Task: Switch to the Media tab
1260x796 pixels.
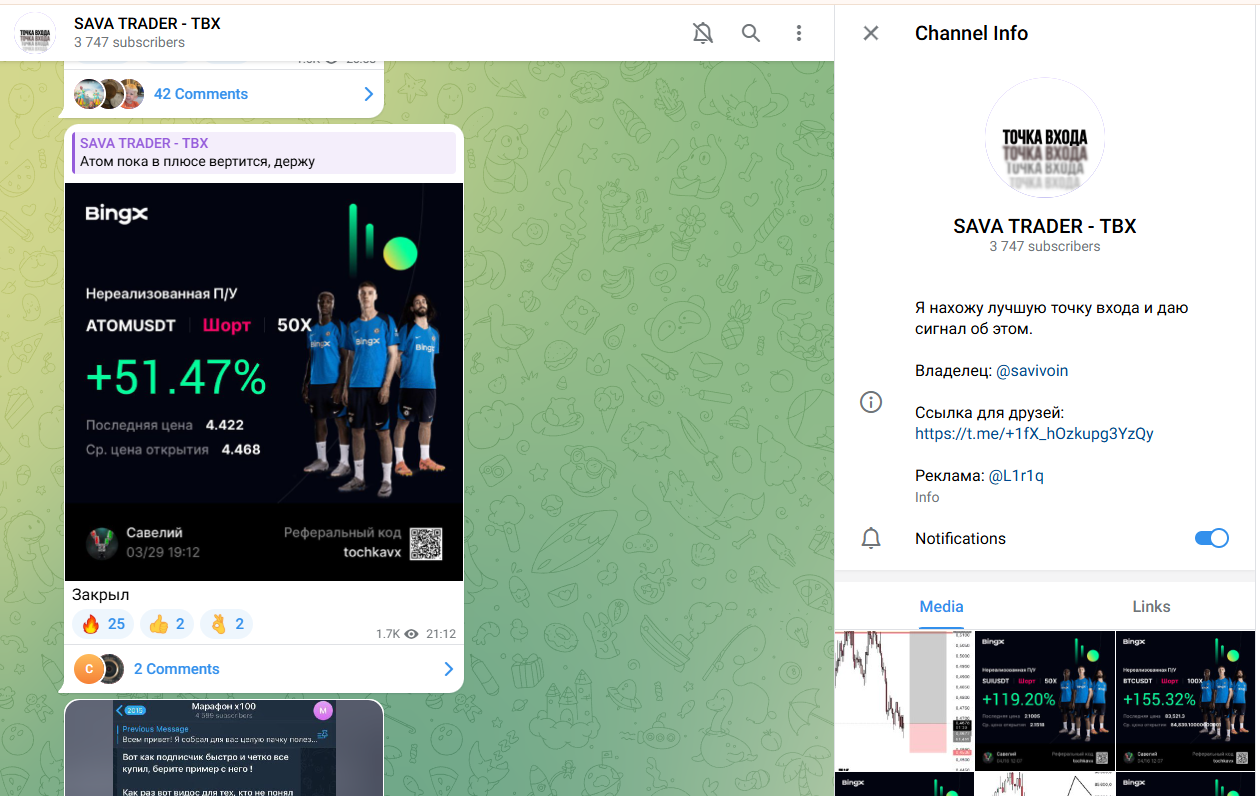Action: 942,606
